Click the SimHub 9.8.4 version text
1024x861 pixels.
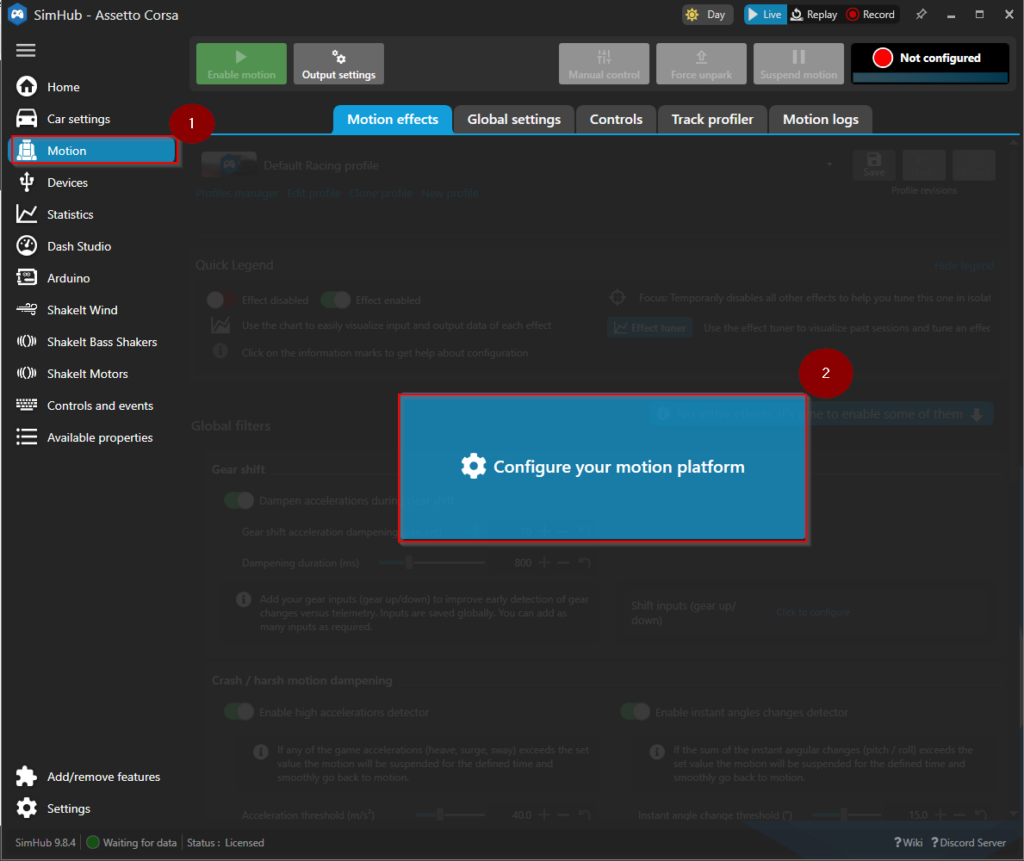(45, 843)
